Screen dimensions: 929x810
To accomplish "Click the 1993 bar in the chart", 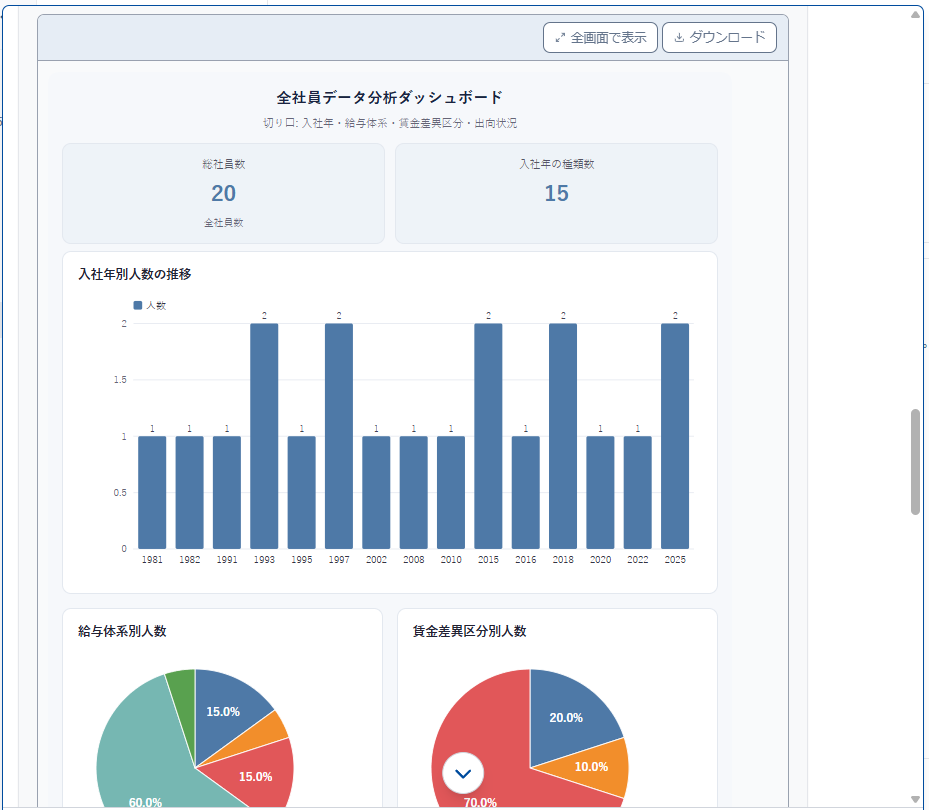I will pyautogui.click(x=264, y=436).
